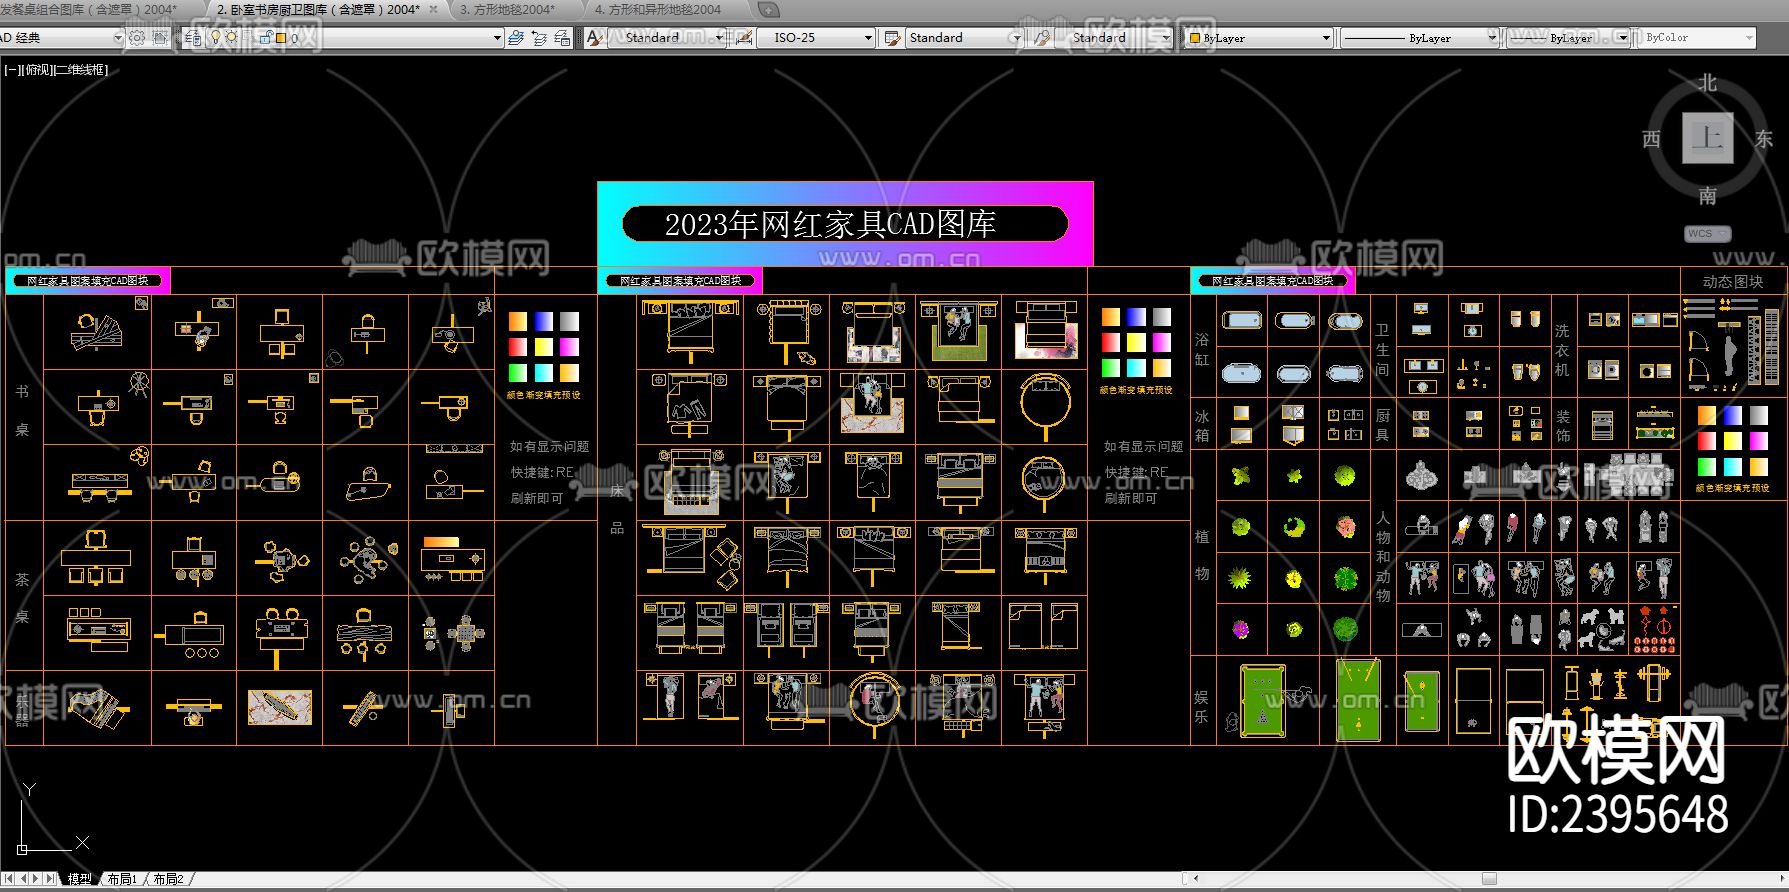Open the WCS coordinate system menu
The width and height of the screenshot is (1789, 892).
click(1707, 234)
